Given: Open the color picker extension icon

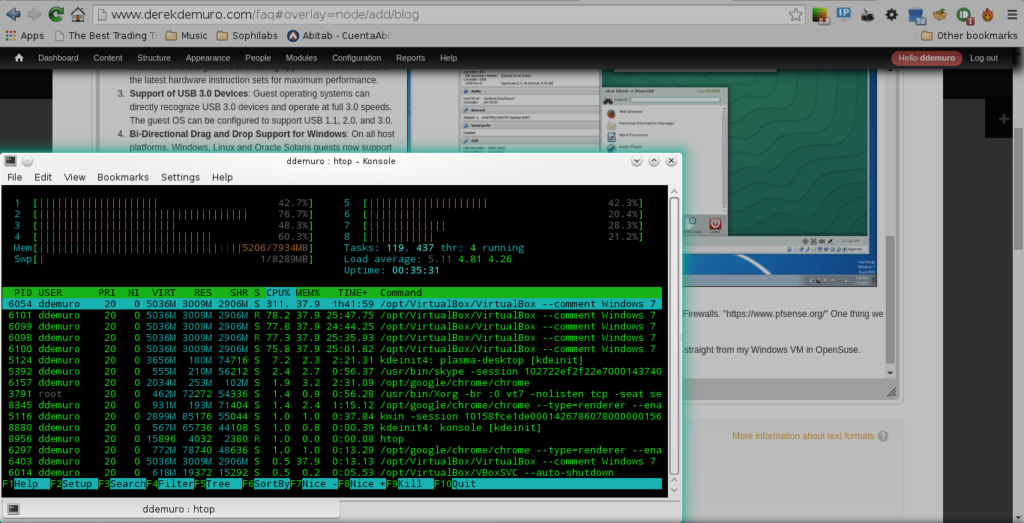Looking at the screenshot, I should [x=820, y=14].
